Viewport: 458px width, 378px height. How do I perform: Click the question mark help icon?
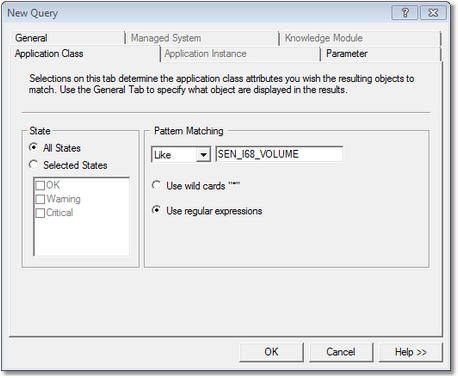tap(405, 13)
